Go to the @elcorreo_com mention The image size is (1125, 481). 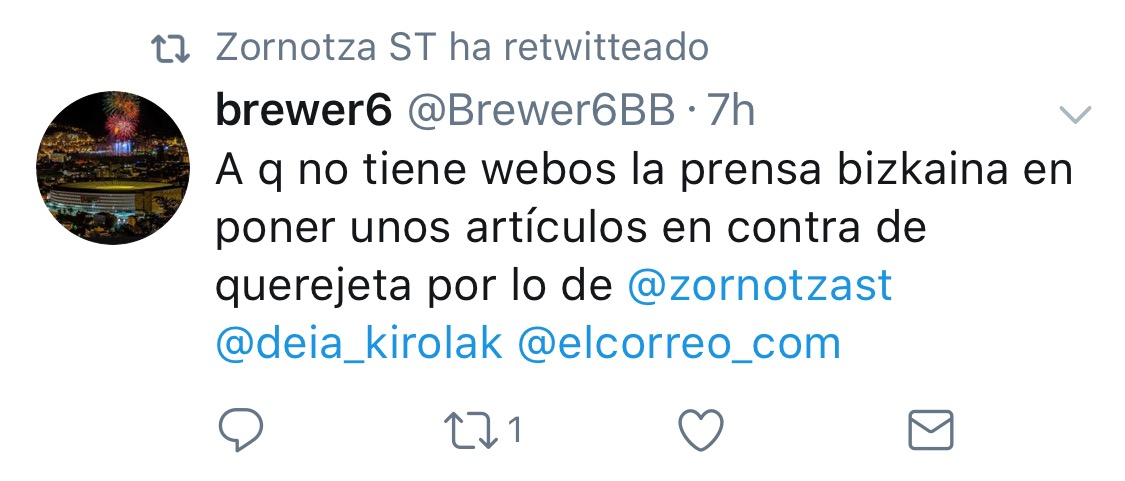tap(679, 344)
